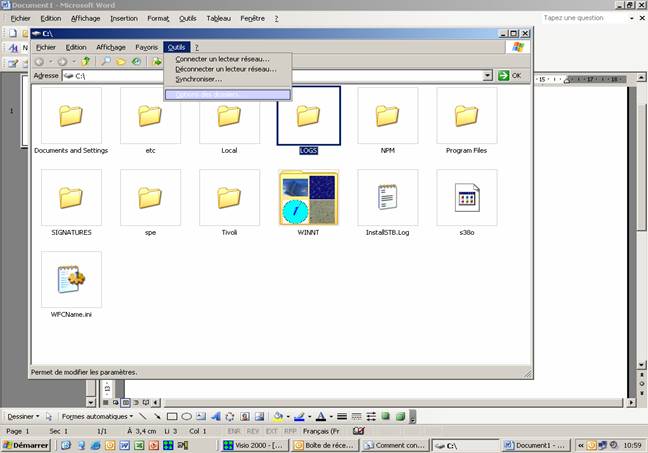648x453 pixels.
Task: Launch Excel from the Quick Launch bar
Action: [x=139, y=445]
